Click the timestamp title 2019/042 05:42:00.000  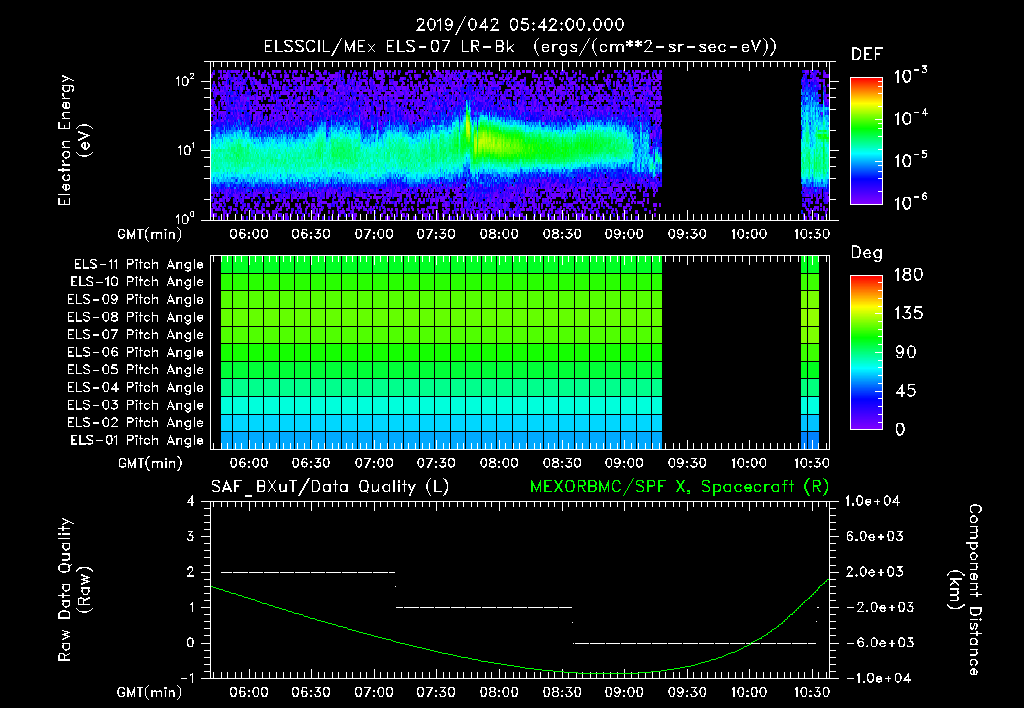520,25
